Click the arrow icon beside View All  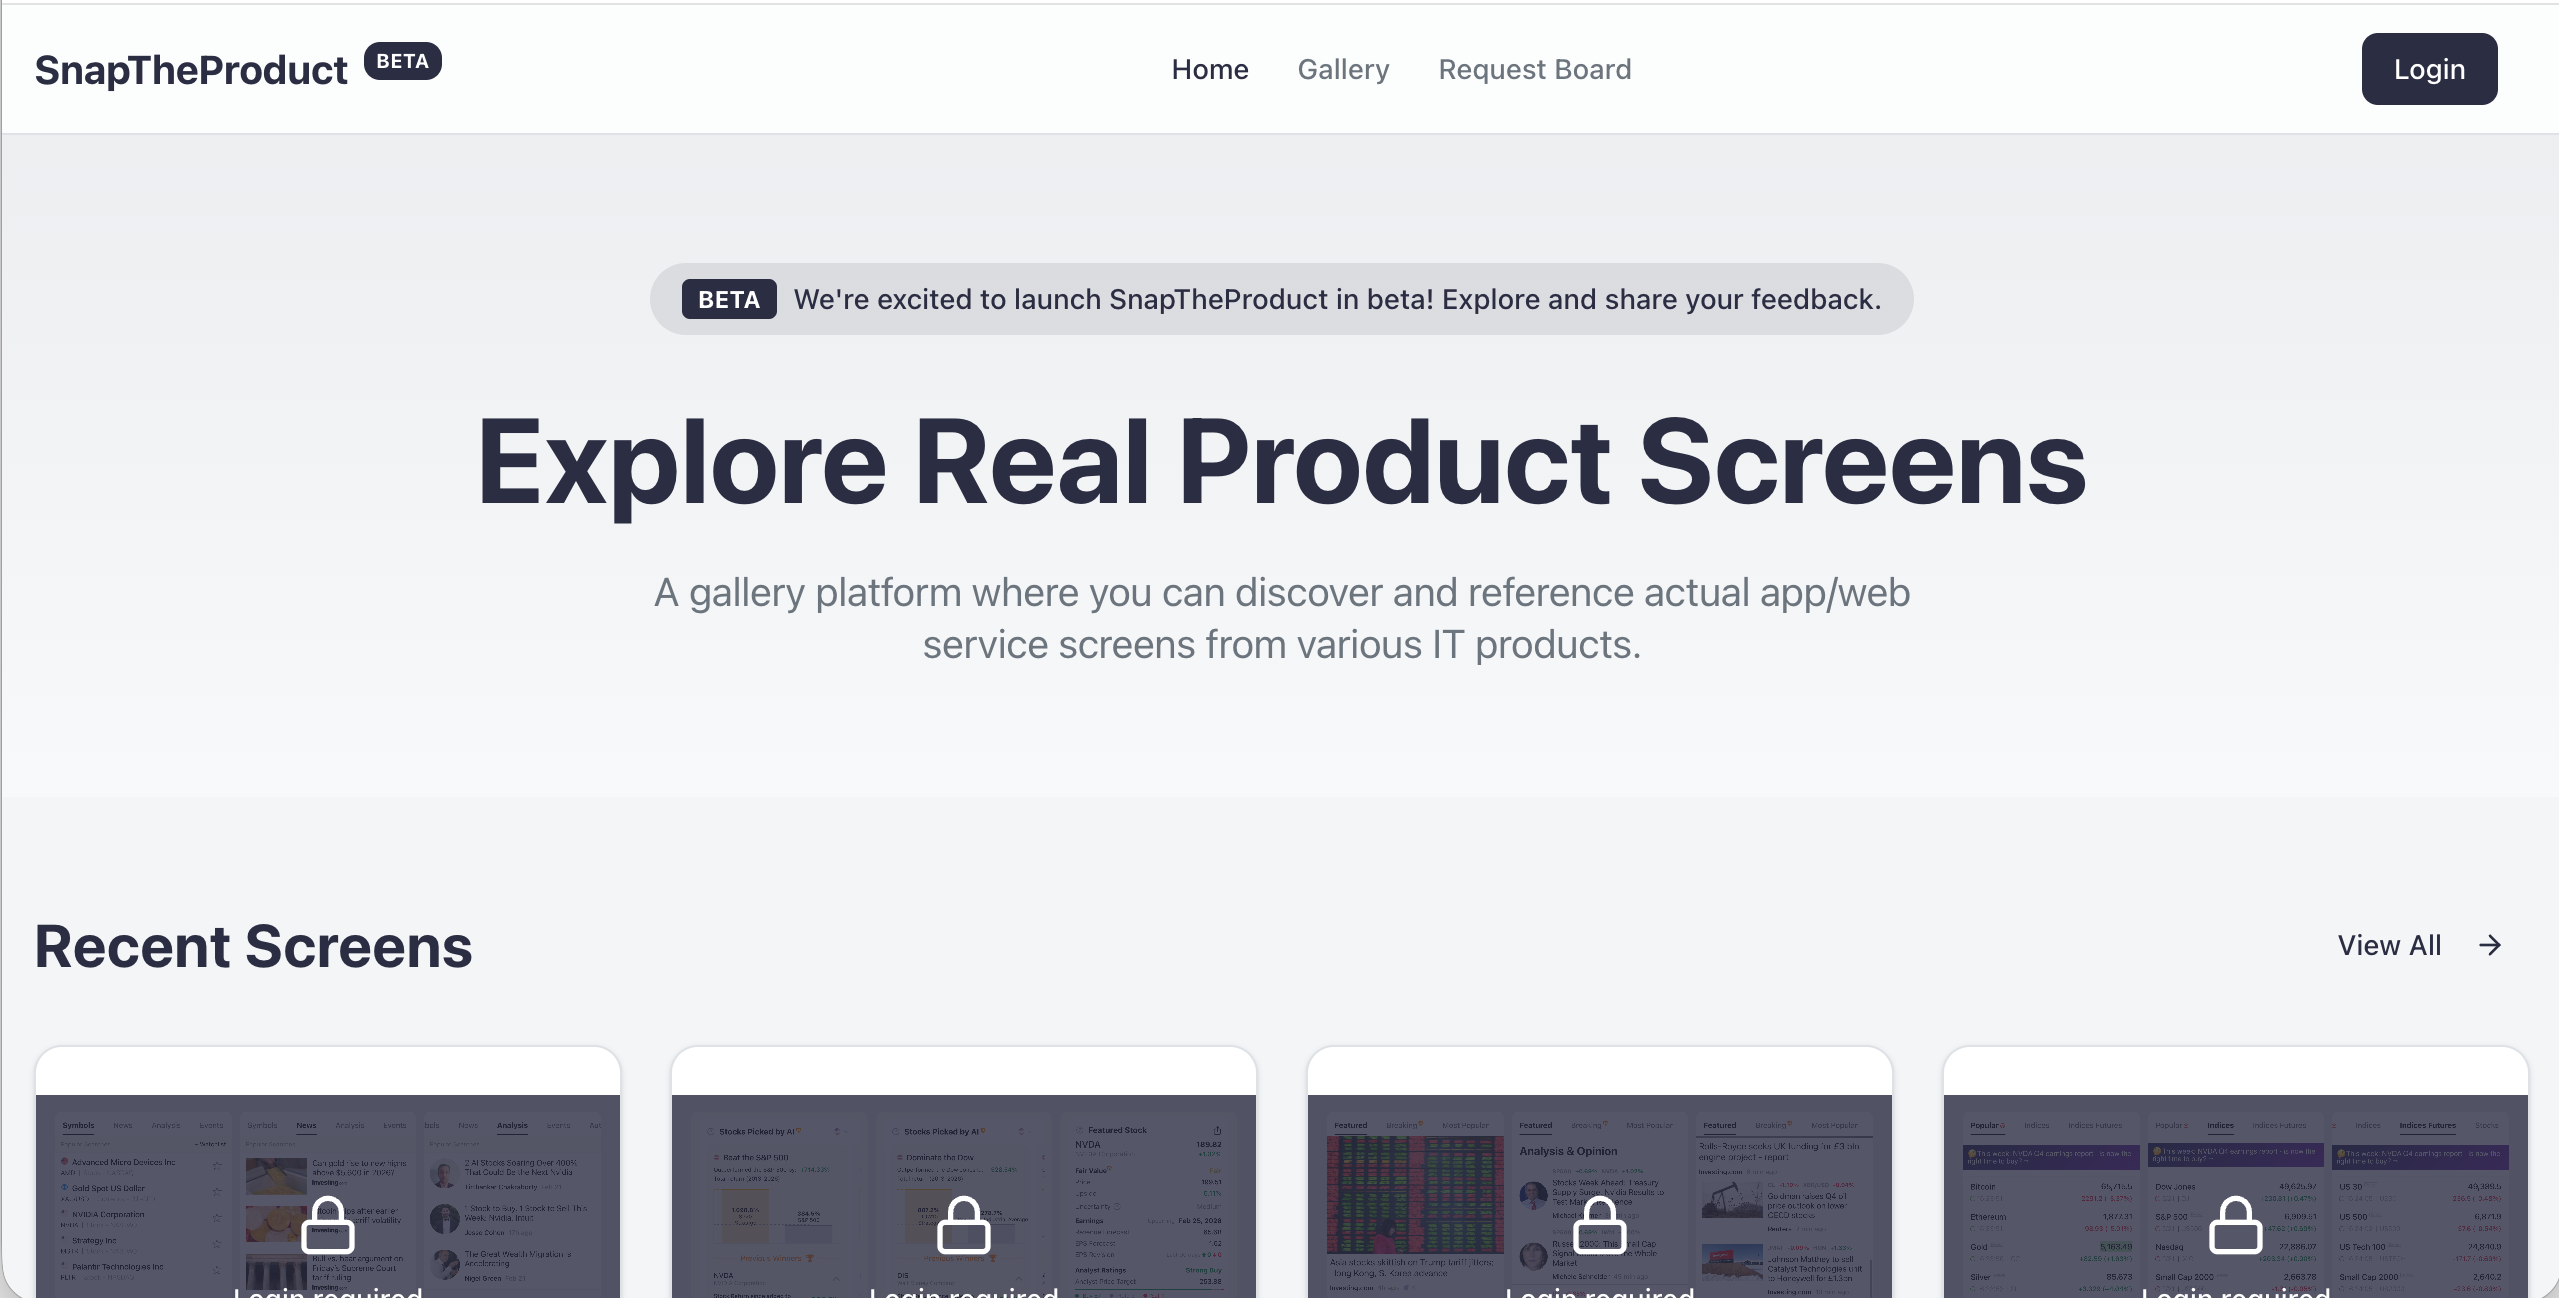pos(2490,945)
